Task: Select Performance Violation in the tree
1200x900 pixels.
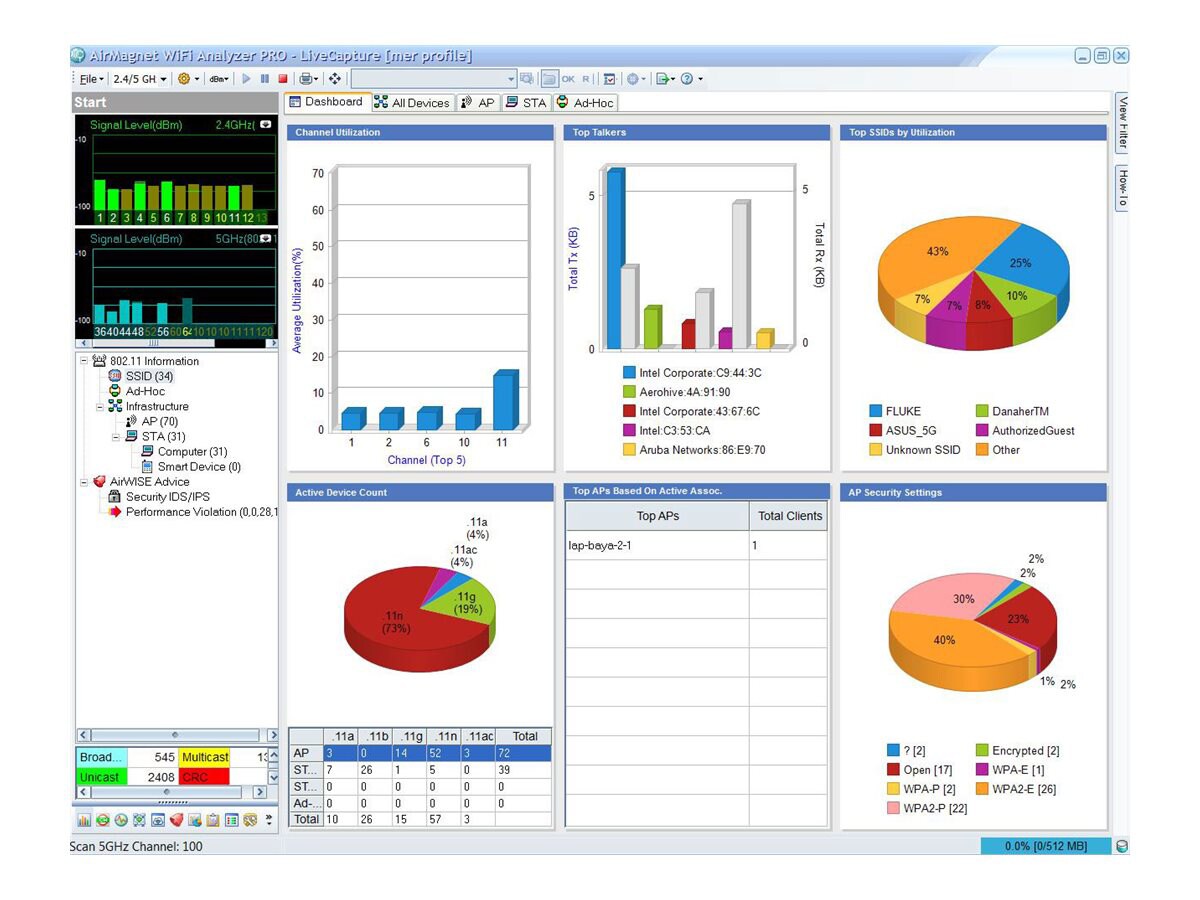Action: (x=202, y=511)
